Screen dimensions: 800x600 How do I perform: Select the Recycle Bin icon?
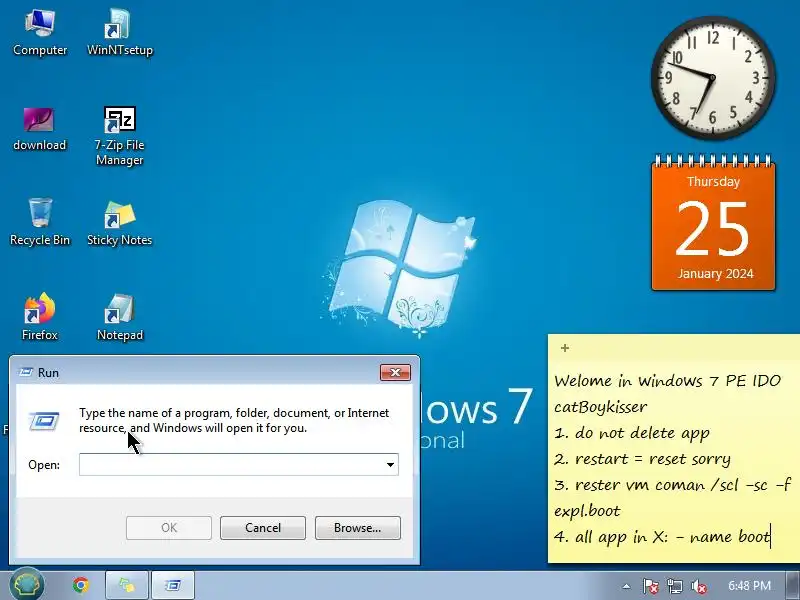(x=40, y=222)
